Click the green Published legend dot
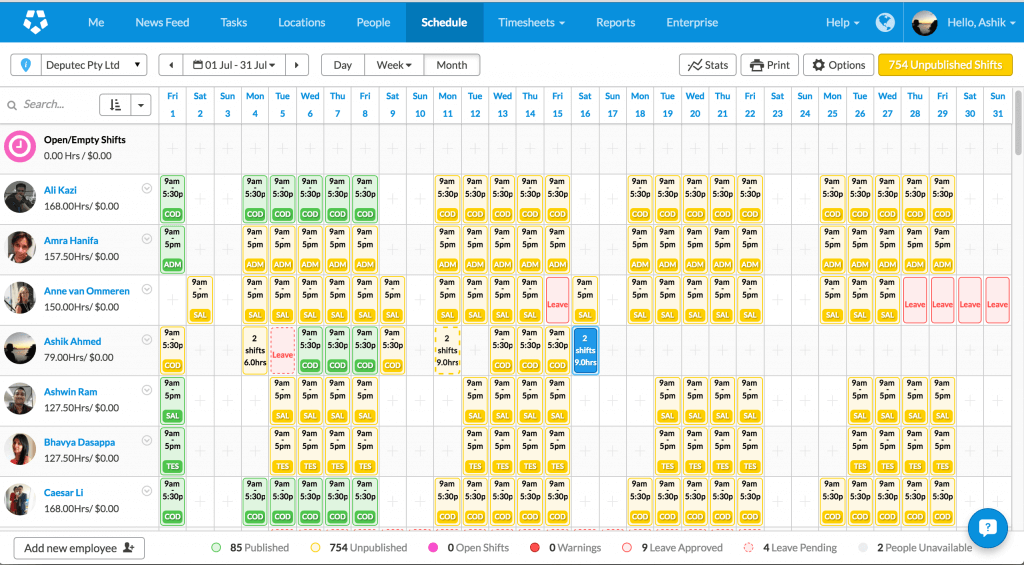Image resolution: width=1024 pixels, height=565 pixels. pyautogui.click(x=216, y=548)
